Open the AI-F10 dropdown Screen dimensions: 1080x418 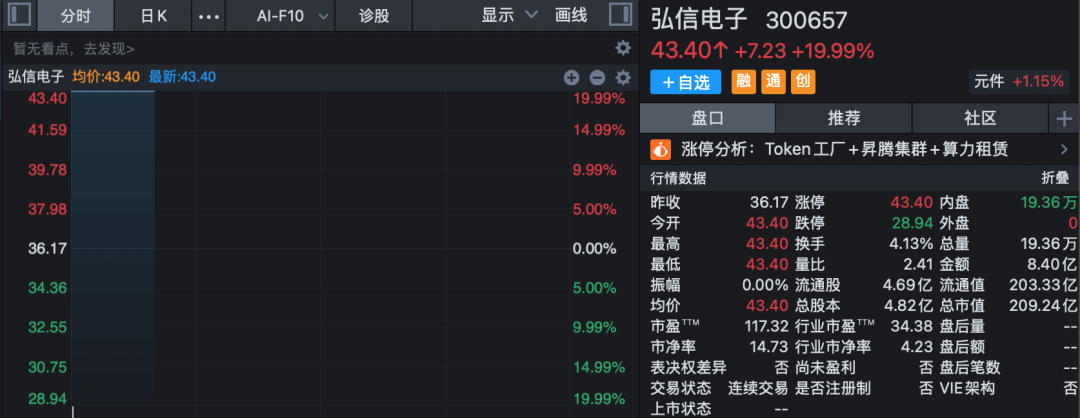(x=280, y=15)
